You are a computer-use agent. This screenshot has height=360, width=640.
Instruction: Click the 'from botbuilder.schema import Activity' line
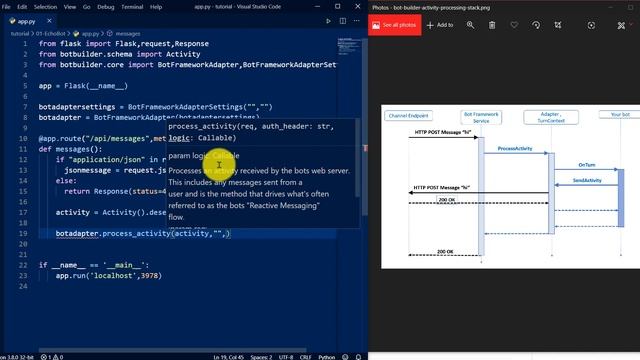[x=119, y=54]
